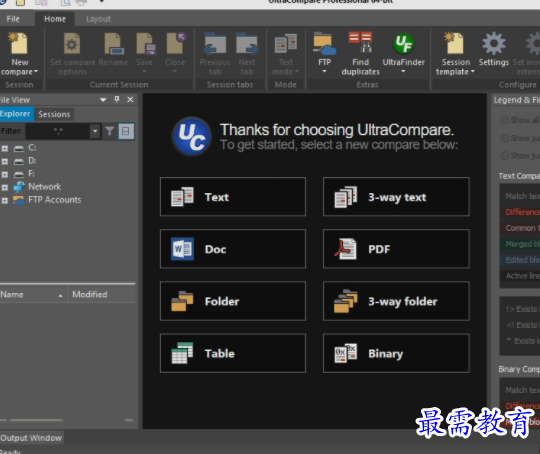Viewport: 540px width, 454px height.
Task: Click the Merged block legend entry
Action: click(520, 244)
